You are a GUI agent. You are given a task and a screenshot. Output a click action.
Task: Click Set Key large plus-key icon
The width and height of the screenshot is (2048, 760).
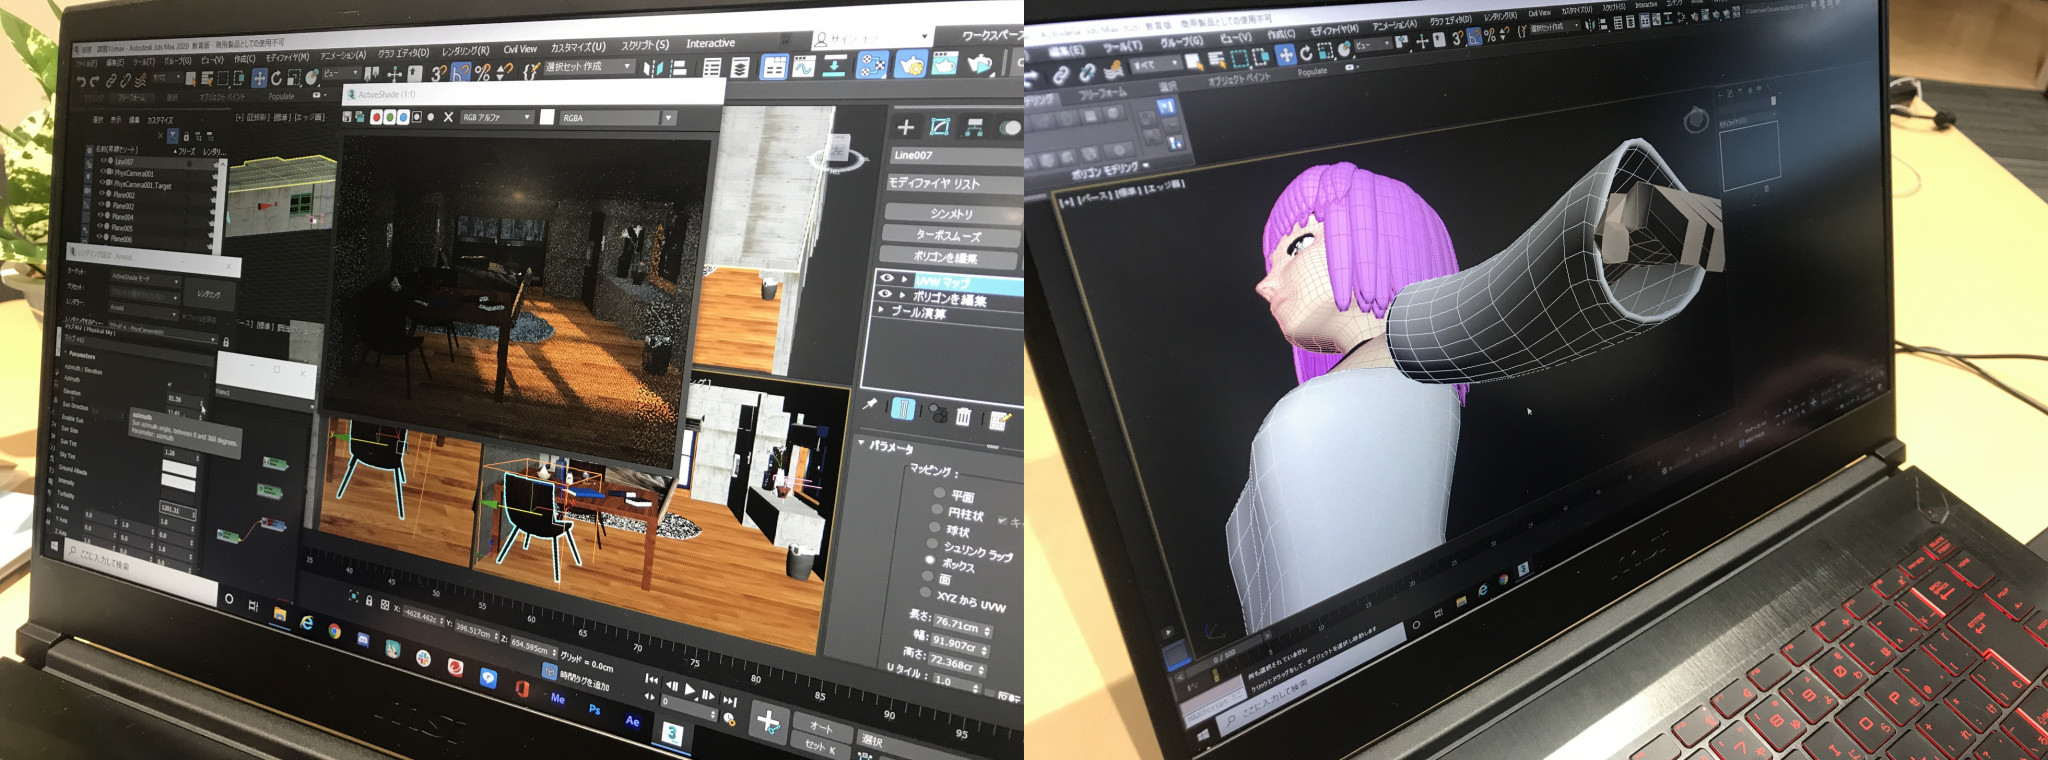tap(768, 721)
